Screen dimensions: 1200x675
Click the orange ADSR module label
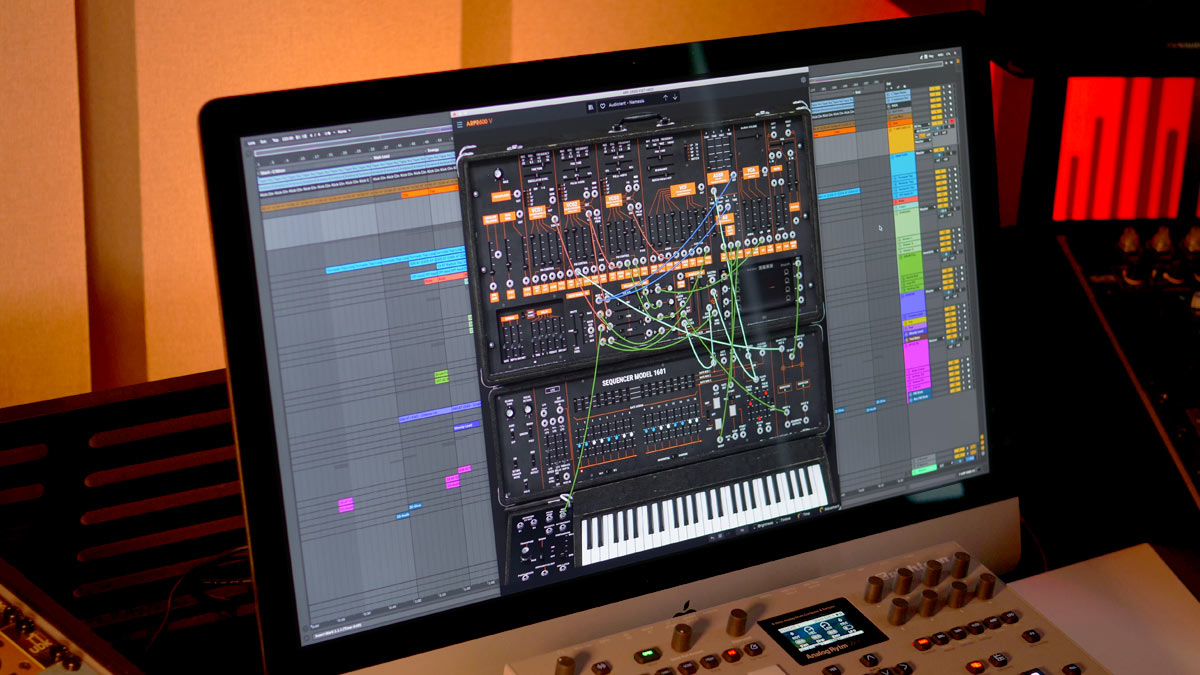719,178
